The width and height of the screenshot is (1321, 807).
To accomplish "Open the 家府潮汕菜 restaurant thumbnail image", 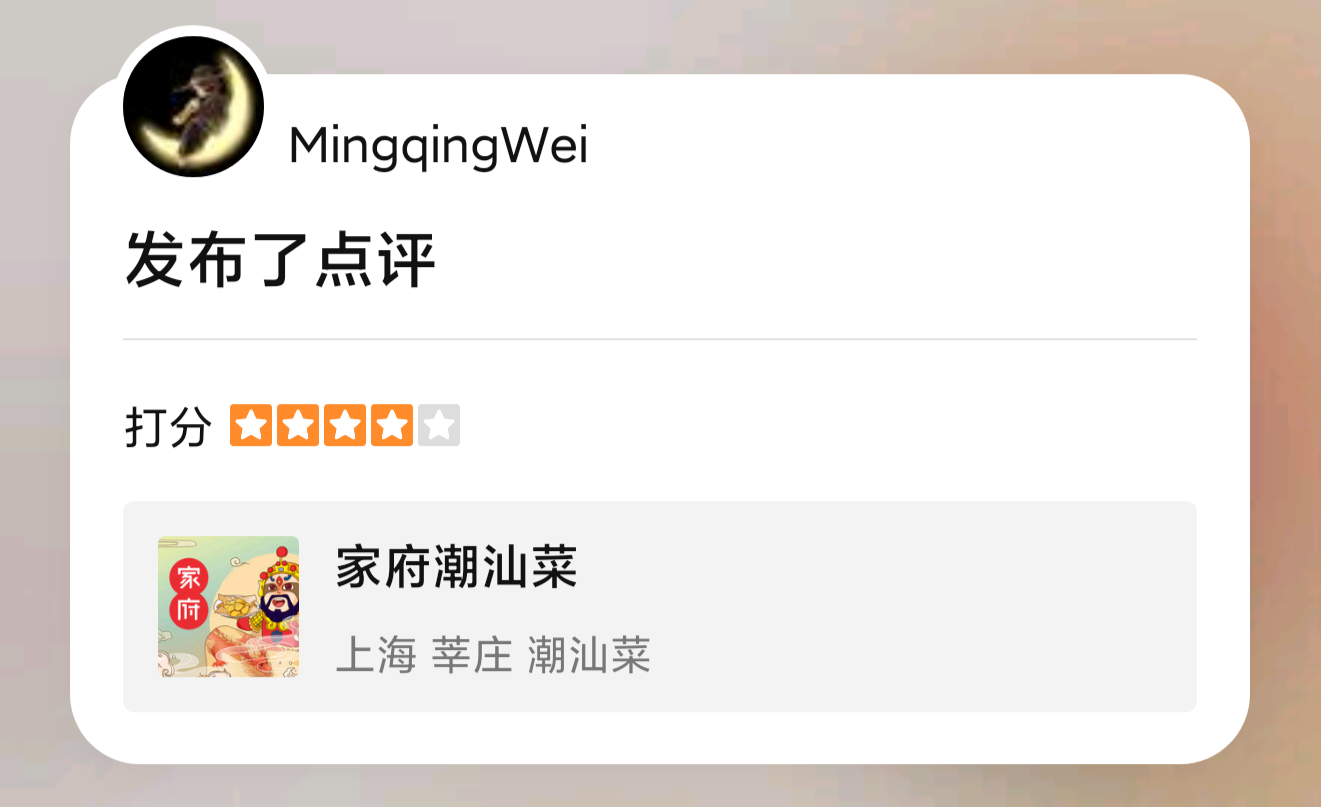I will tap(228, 607).
